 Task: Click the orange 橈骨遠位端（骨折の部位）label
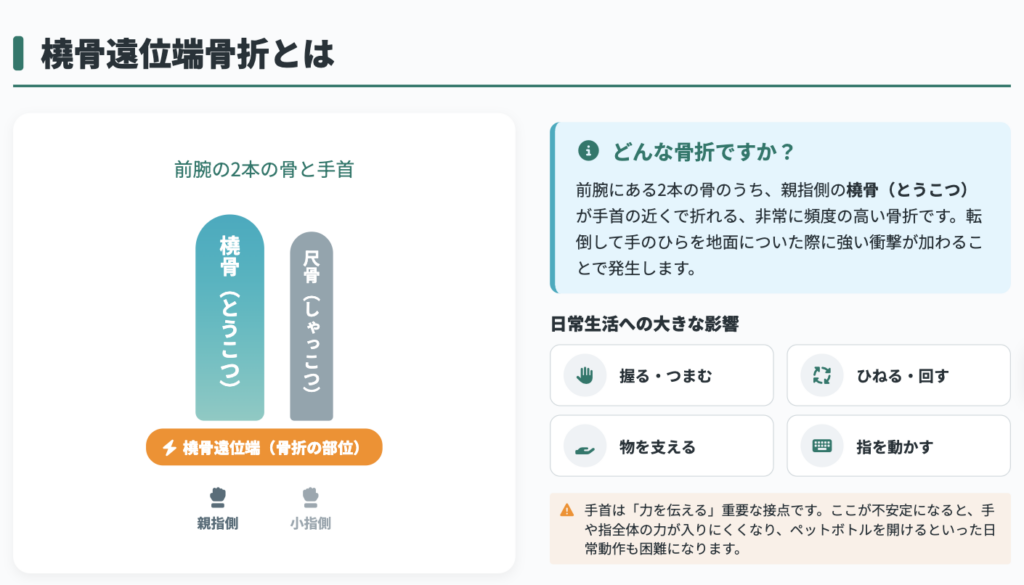[x=264, y=447]
